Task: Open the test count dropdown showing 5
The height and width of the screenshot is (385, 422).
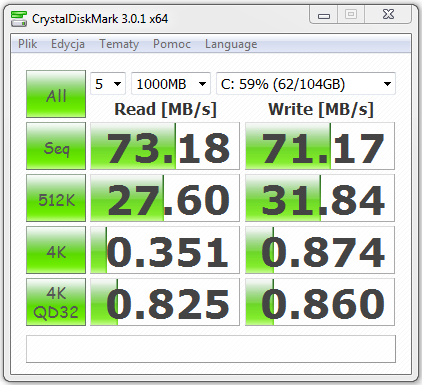Action: 108,84
